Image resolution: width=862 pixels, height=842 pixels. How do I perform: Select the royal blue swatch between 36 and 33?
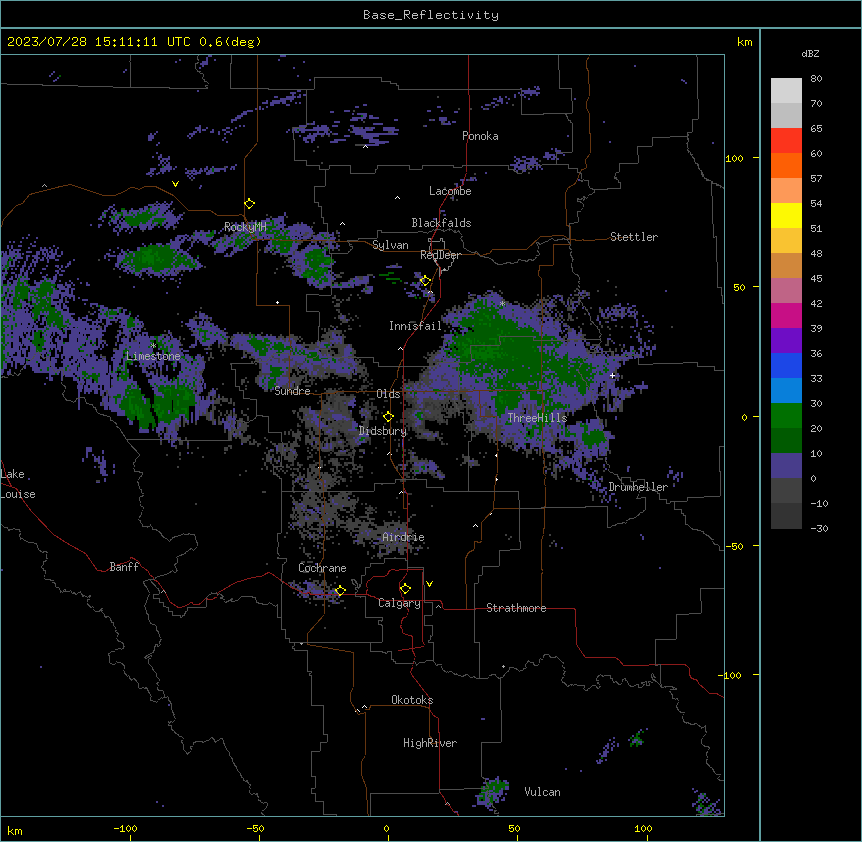click(786, 365)
